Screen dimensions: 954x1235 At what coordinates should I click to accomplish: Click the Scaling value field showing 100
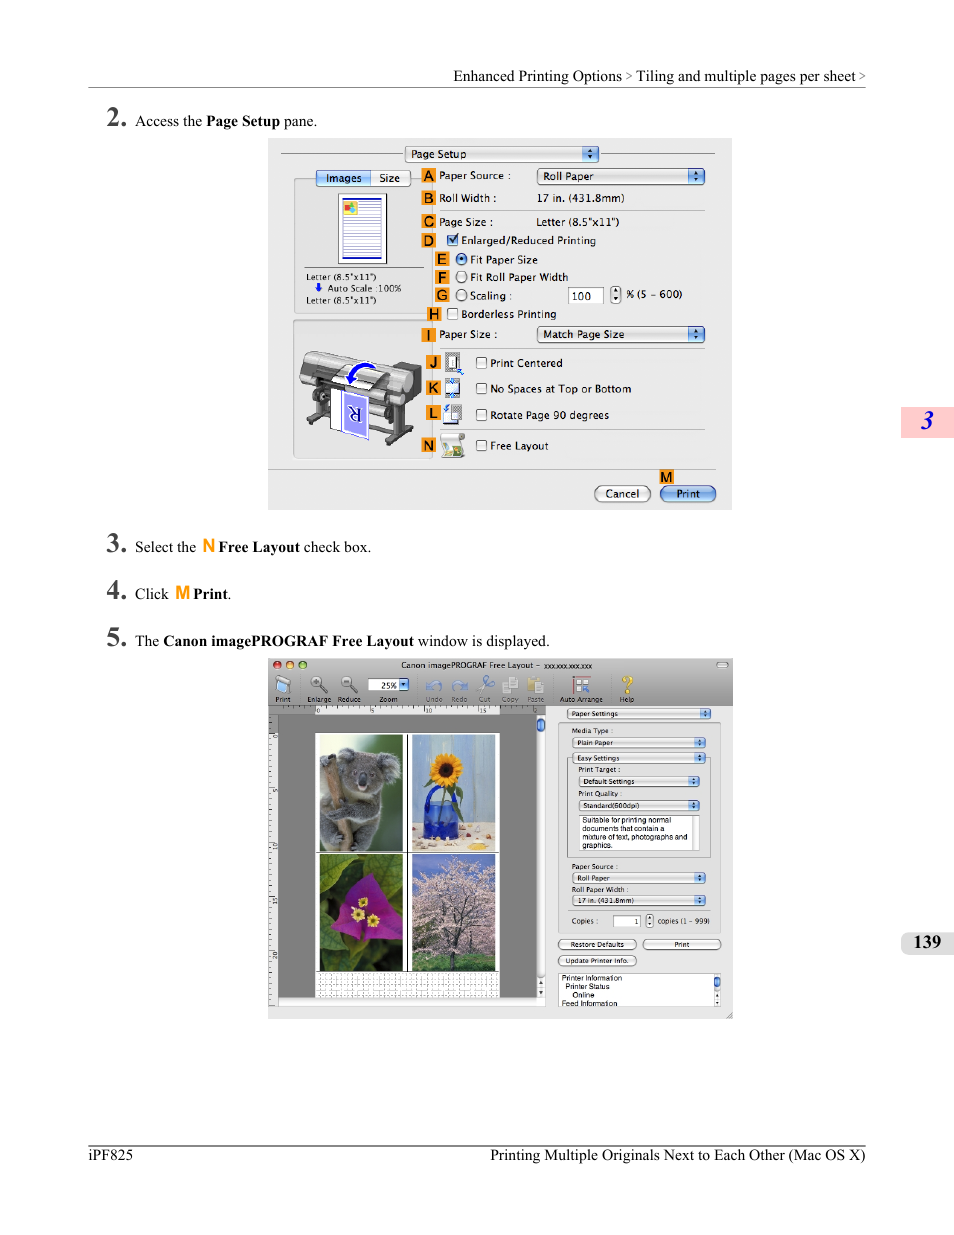coord(585,296)
